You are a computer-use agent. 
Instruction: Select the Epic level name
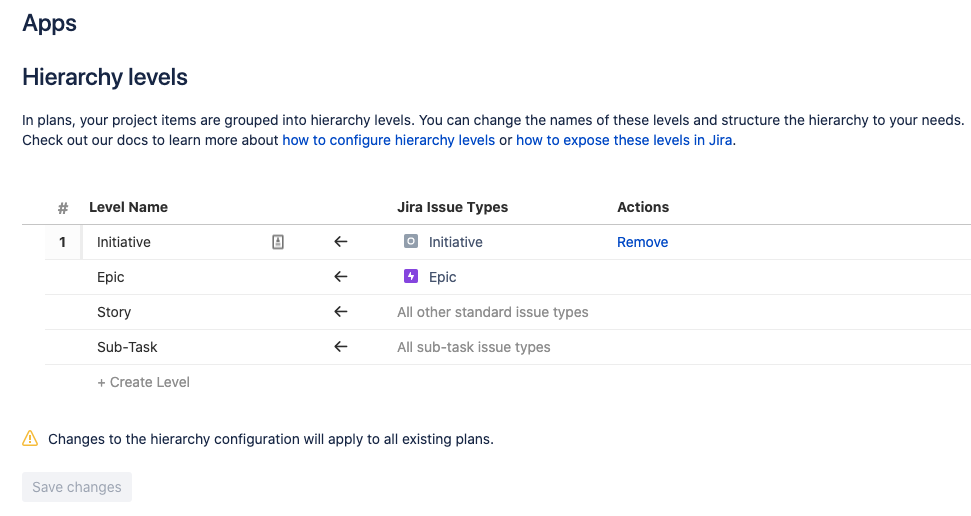110,277
